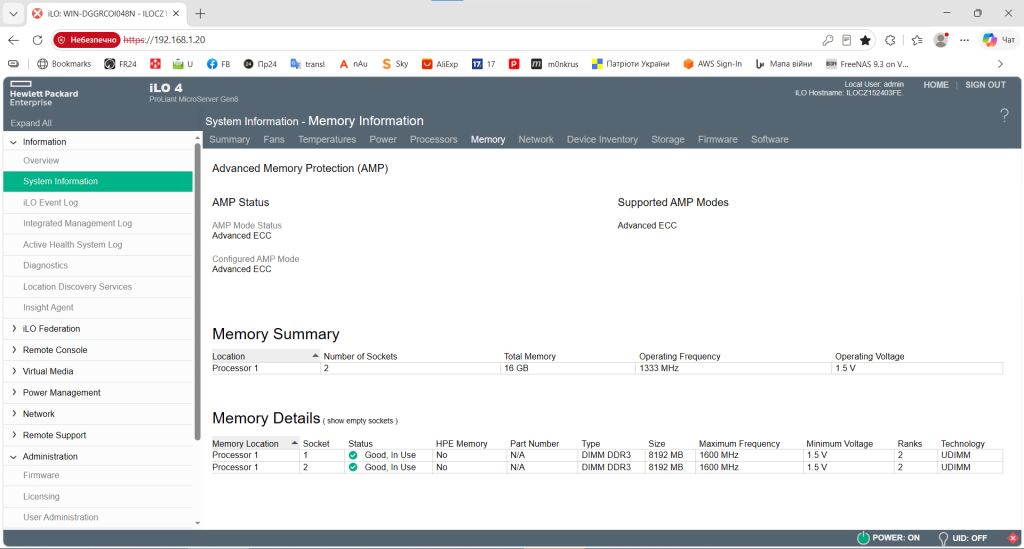
Task: Open the Sky bookmark
Action: click(395, 64)
